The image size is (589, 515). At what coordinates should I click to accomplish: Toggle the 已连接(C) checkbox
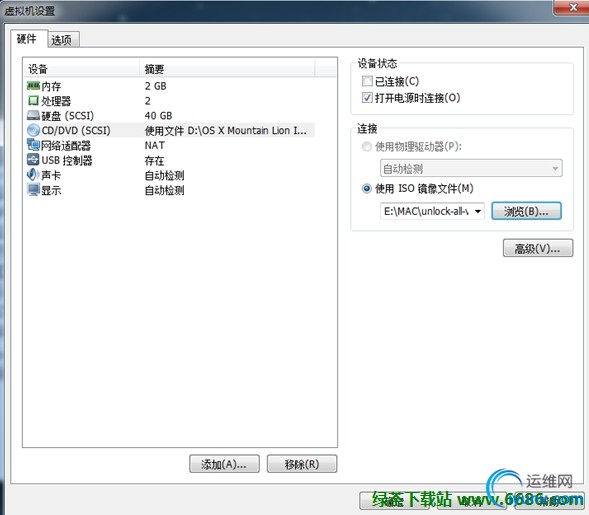367,81
